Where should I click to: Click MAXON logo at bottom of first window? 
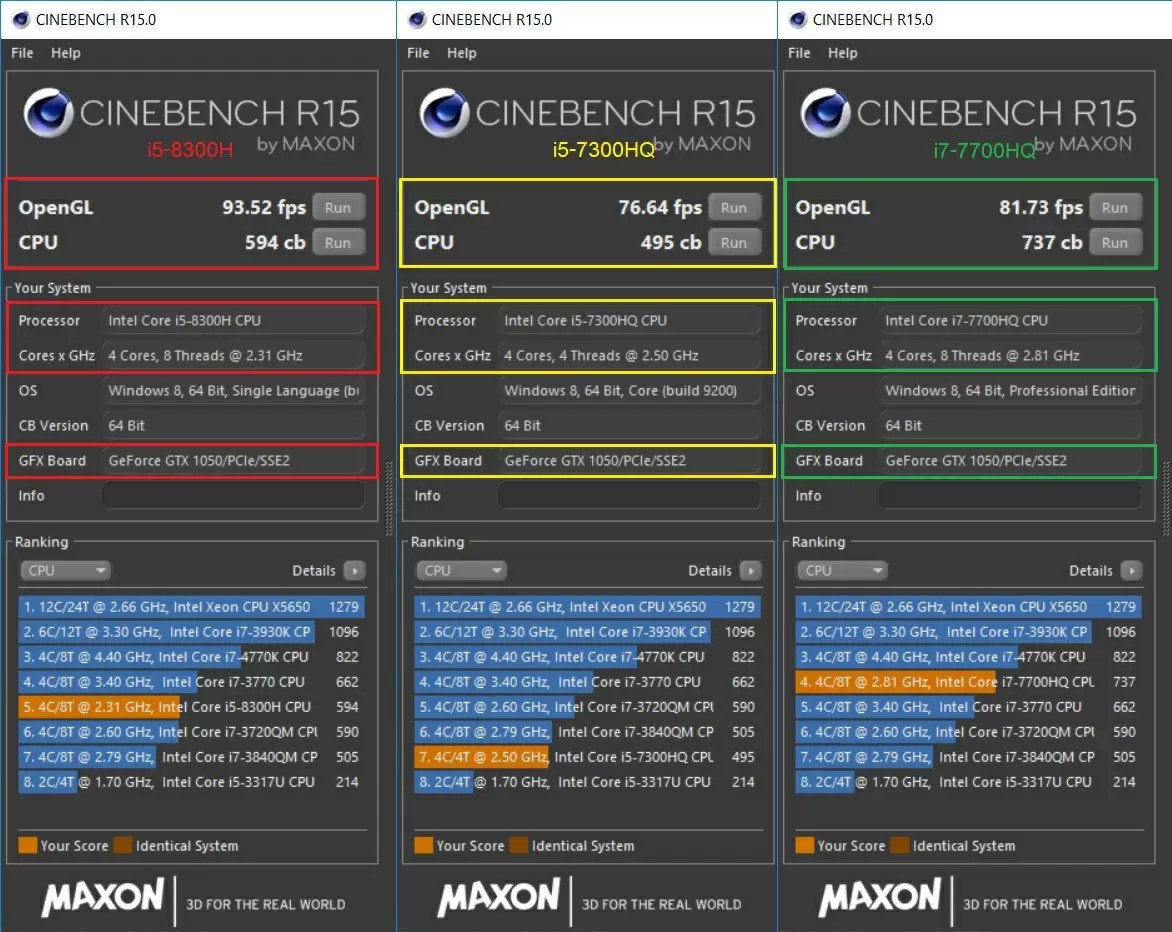pos(103,897)
